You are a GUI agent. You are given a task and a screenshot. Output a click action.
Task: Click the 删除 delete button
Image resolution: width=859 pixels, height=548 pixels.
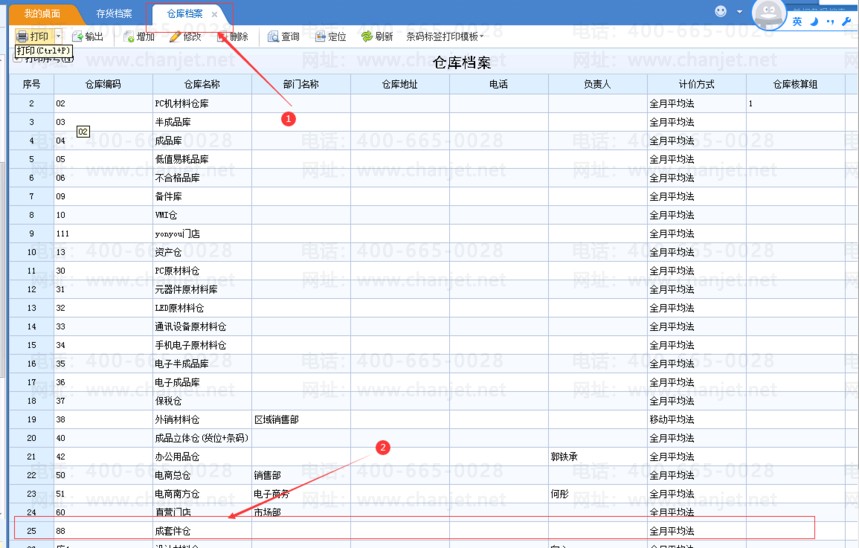[233, 37]
